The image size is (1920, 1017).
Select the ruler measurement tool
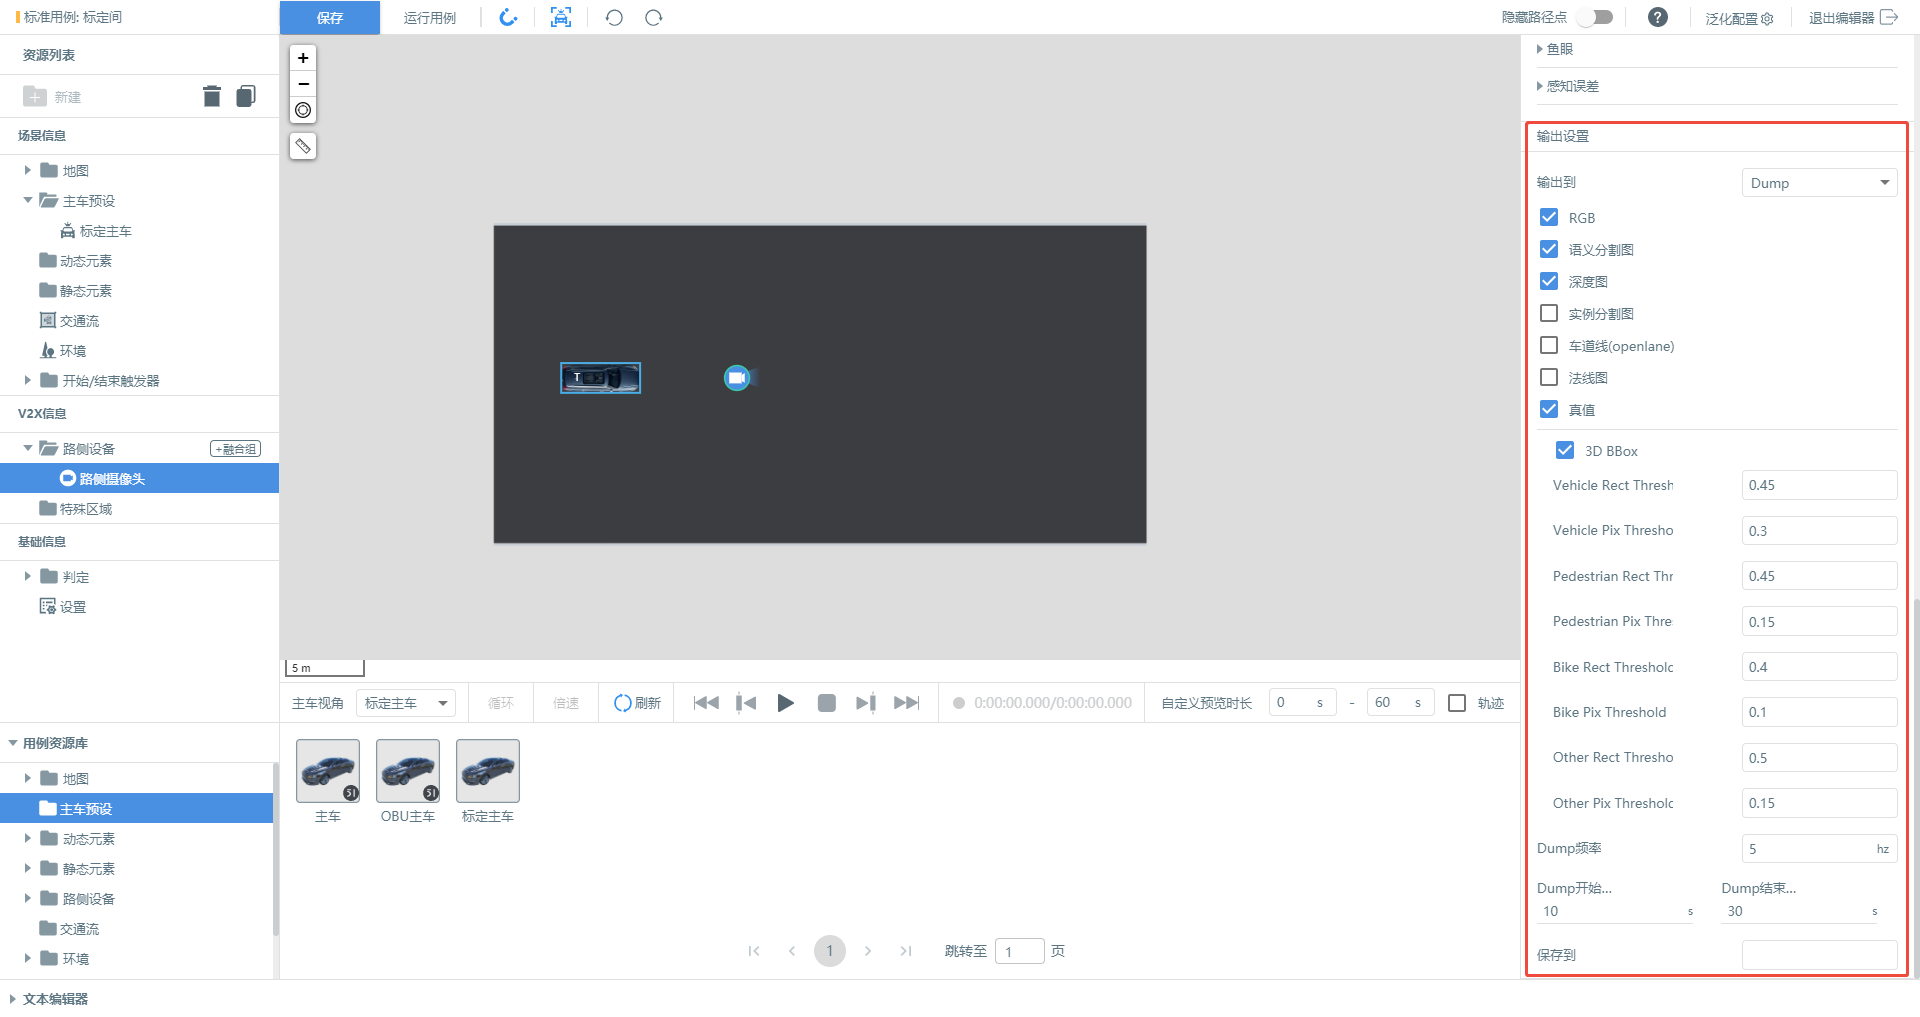(x=303, y=146)
